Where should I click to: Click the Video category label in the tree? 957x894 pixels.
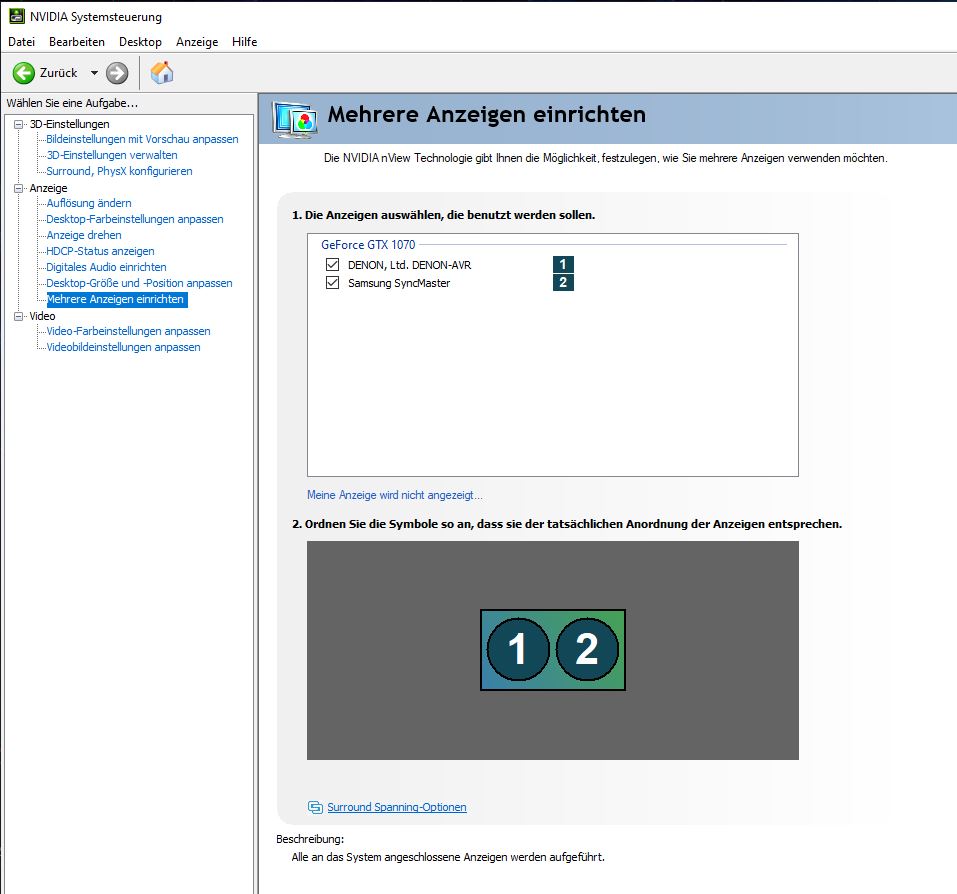[42, 316]
